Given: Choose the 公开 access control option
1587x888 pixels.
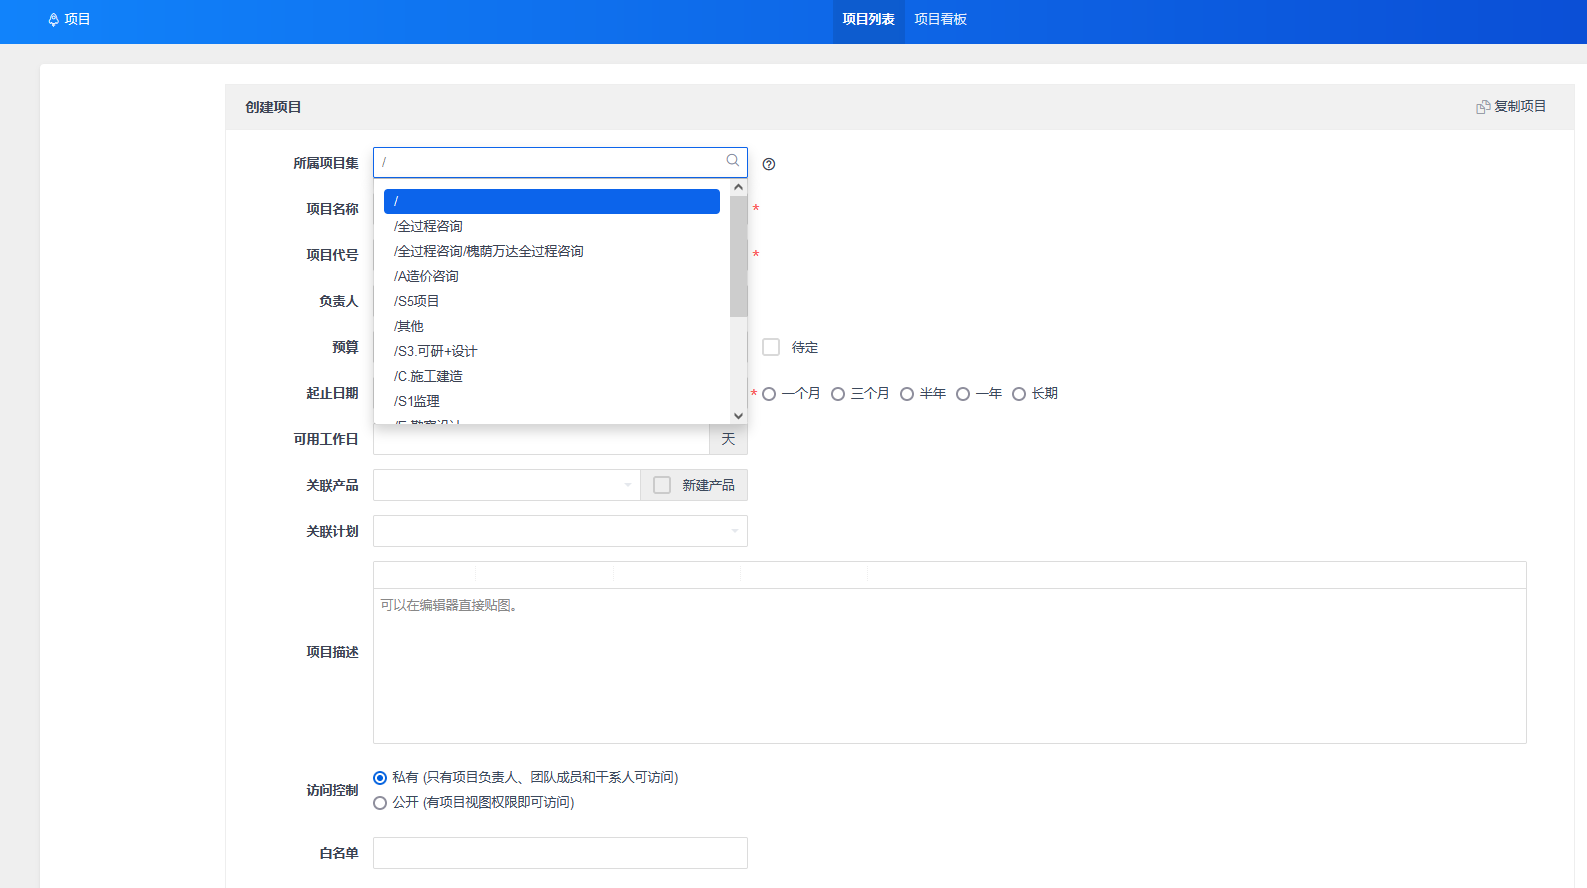Looking at the screenshot, I should click(x=380, y=803).
